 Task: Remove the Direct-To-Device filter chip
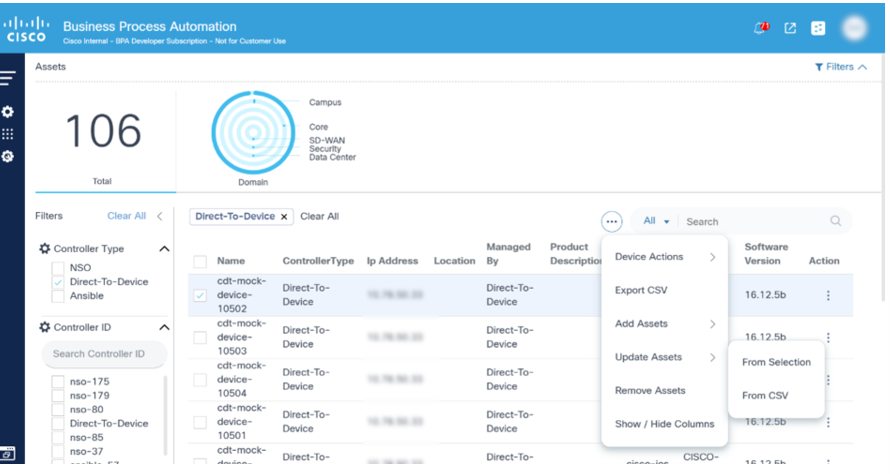coord(284,216)
